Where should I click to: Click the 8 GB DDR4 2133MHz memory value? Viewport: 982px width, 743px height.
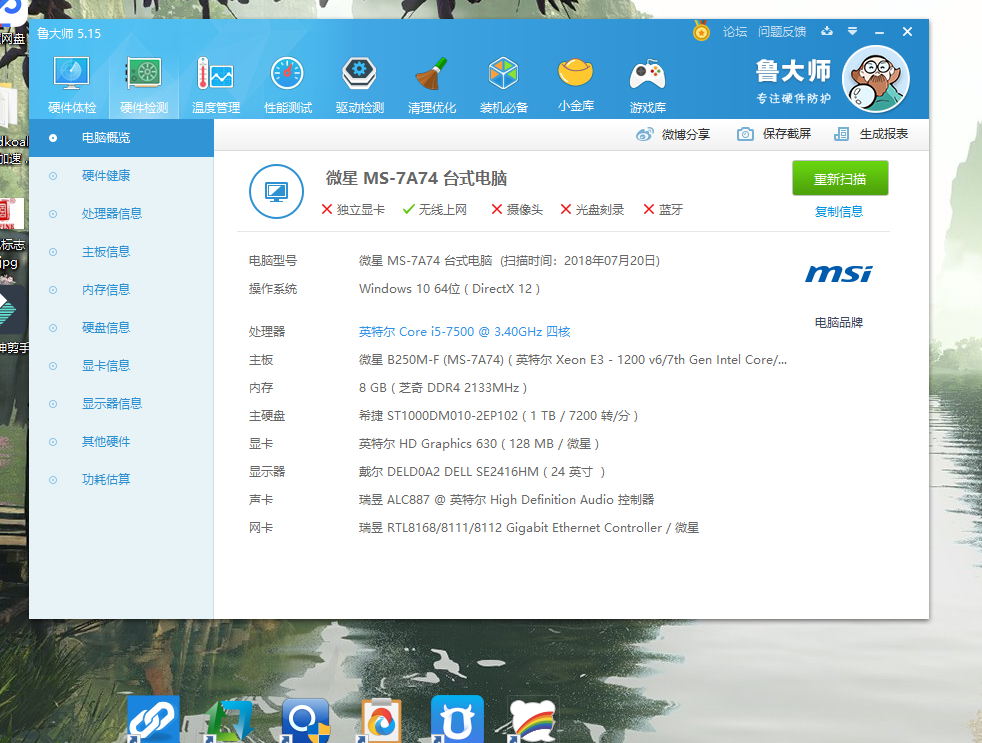pos(443,388)
